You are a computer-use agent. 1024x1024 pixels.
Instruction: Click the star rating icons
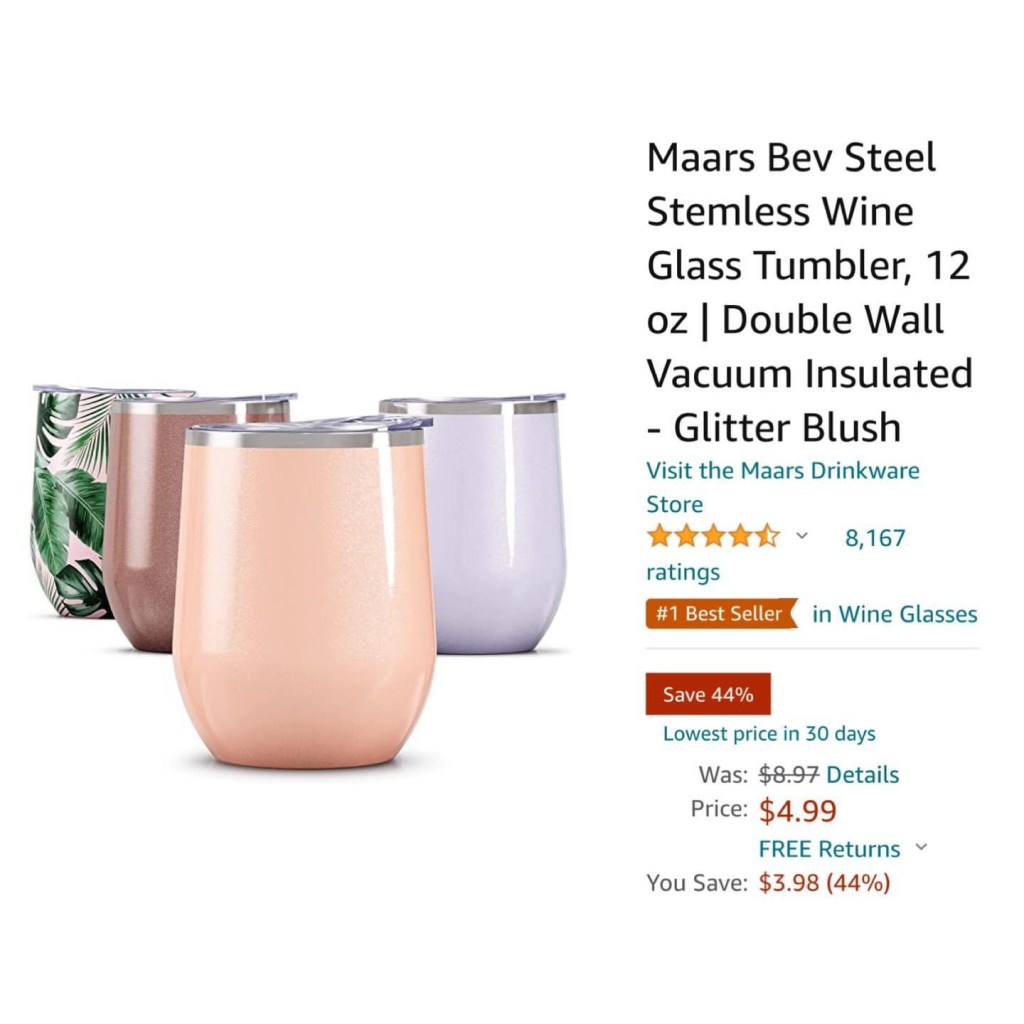(x=712, y=537)
